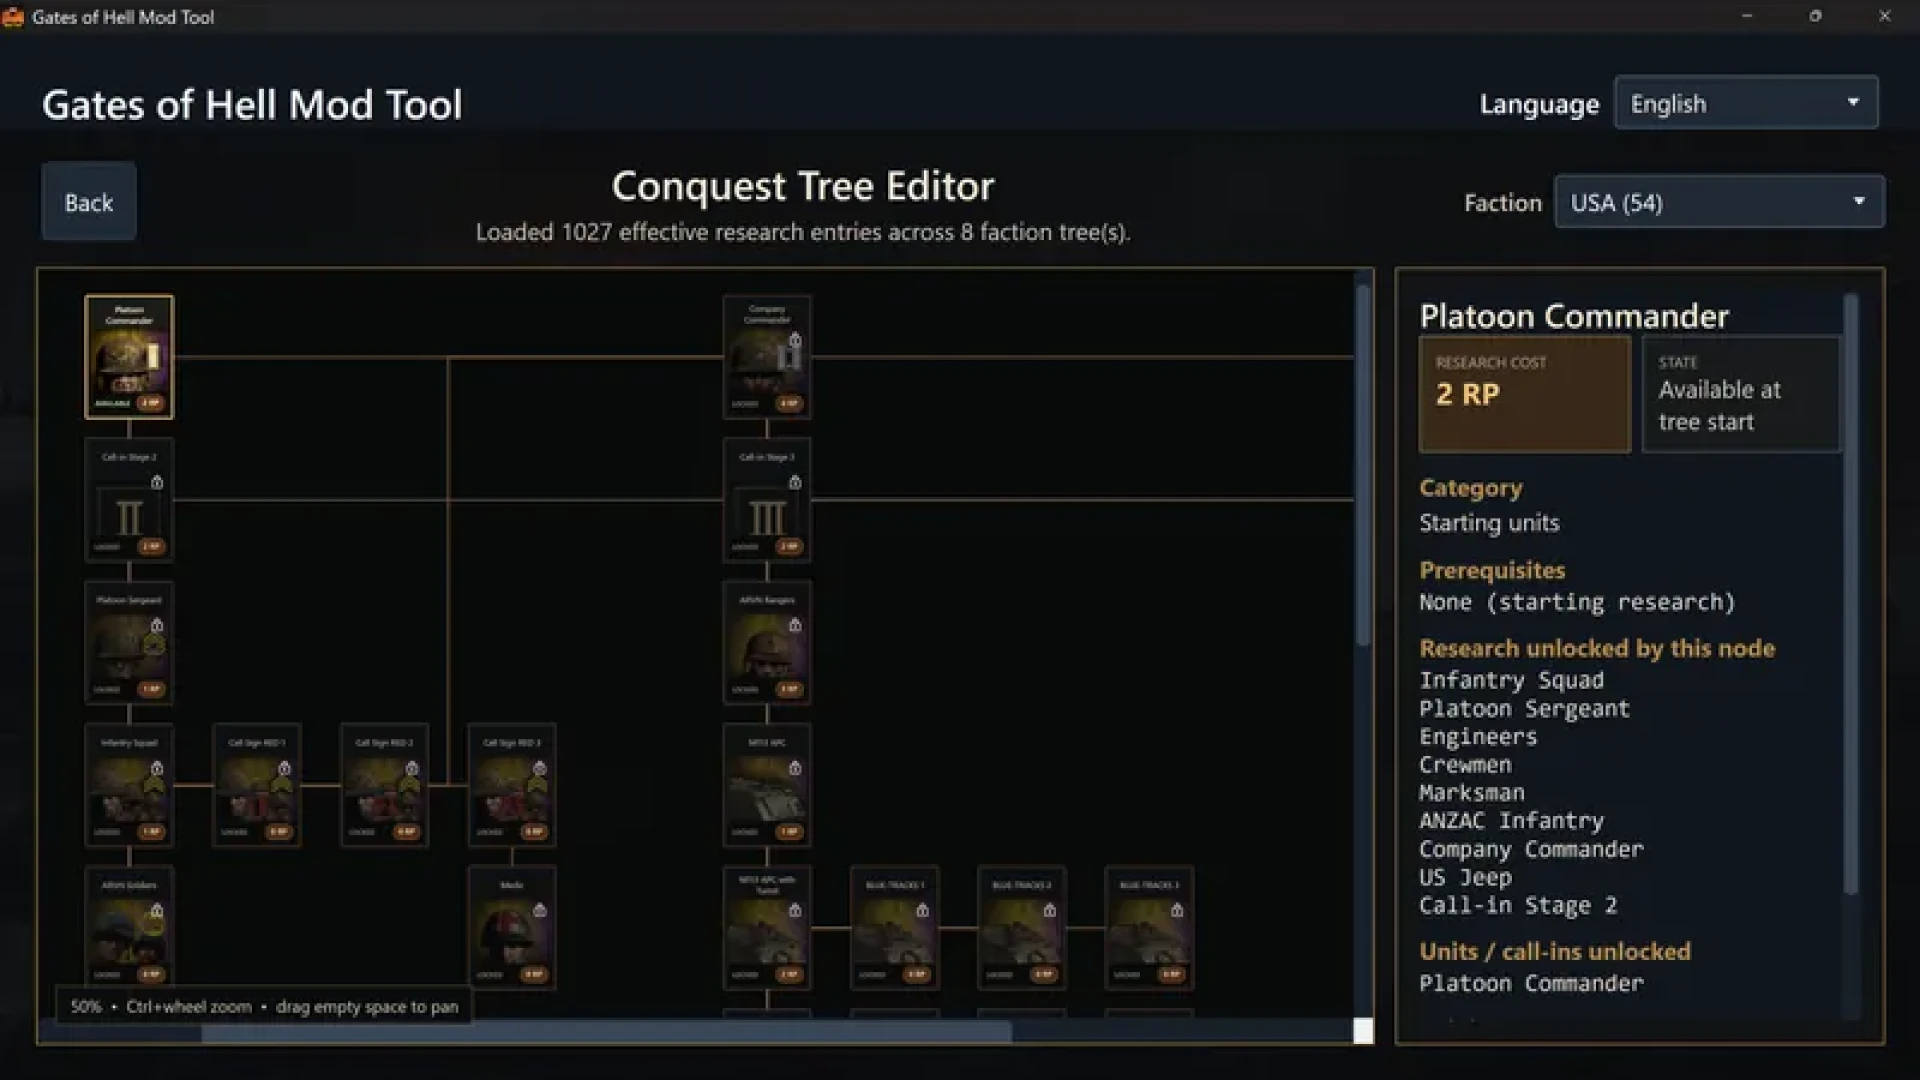Click 'Platoon Sergeant' in unlocked research list
Viewport: 1920px width, 1080px height.
[1524, 709]
